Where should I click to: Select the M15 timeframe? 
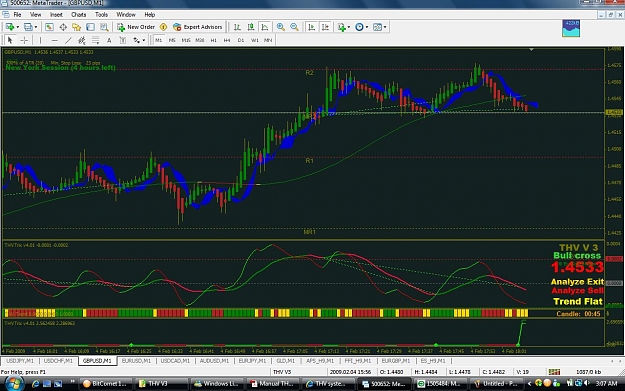pyautogui.click(x=186, y=40)
